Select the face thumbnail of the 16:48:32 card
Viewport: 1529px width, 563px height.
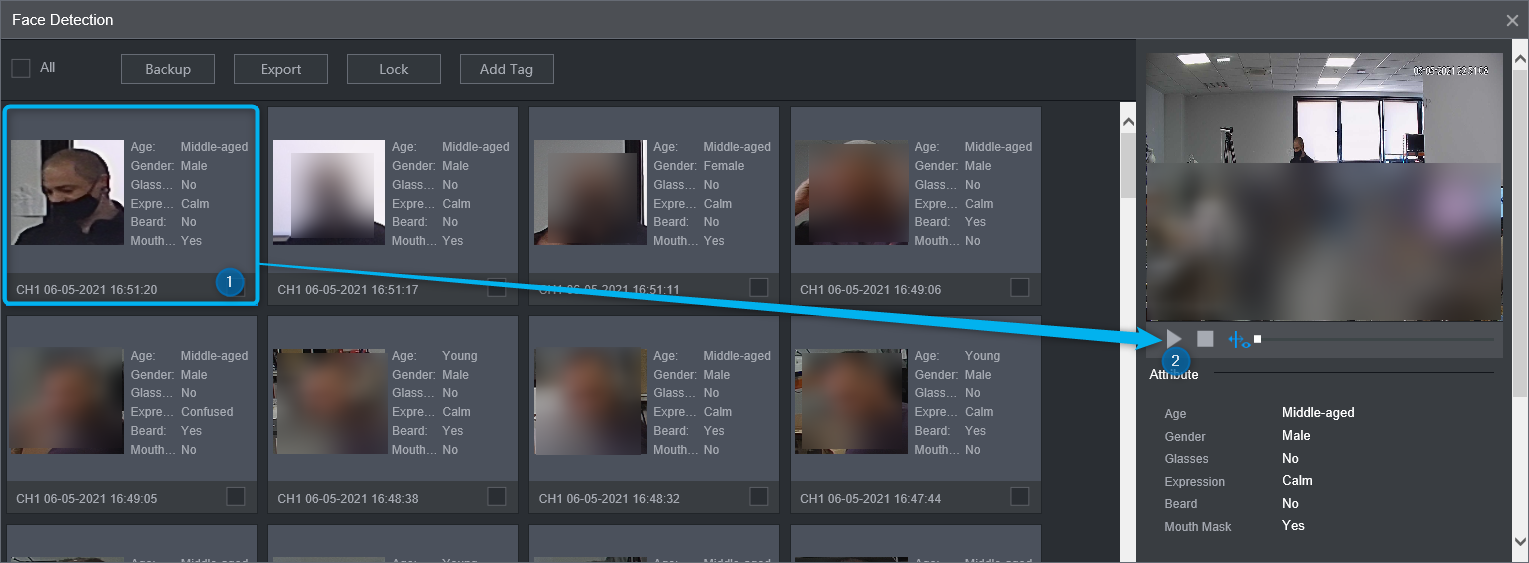pos(590,402)
